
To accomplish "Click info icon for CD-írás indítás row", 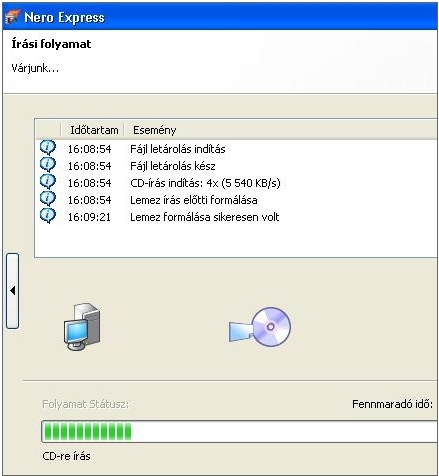I will point(48,181).
